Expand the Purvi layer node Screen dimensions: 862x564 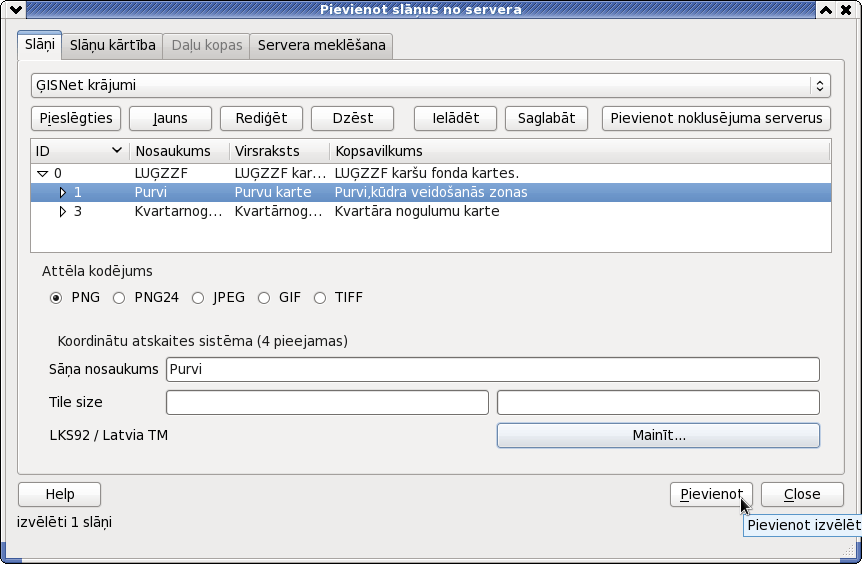click(63, 192)
